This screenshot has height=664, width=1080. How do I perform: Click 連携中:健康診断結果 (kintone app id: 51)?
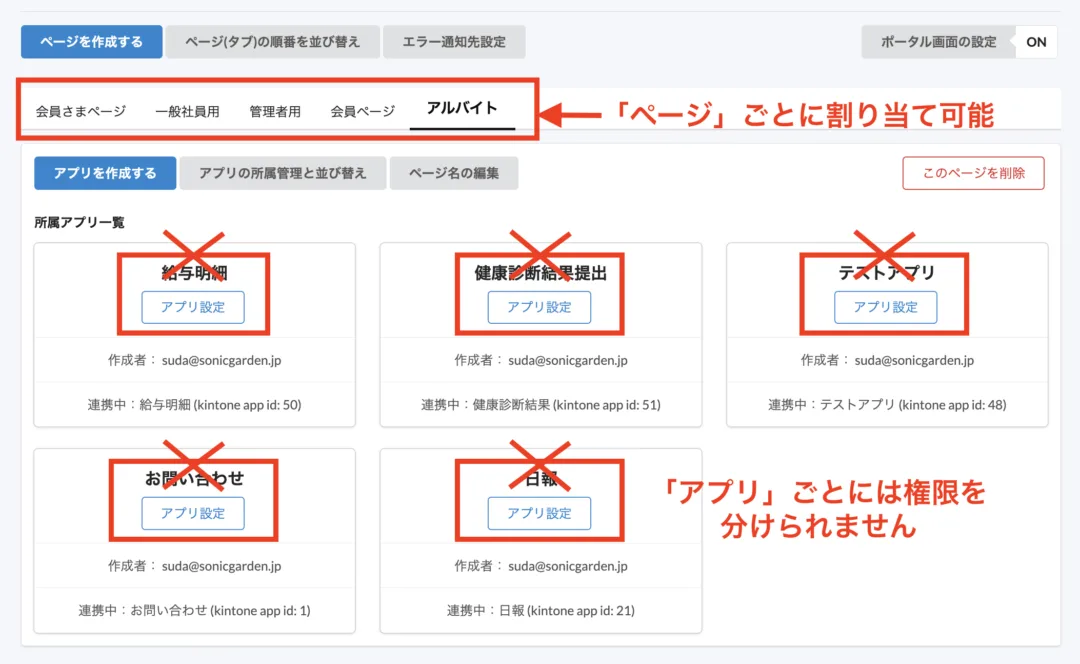pyautogui.click(x=541, y=405)
